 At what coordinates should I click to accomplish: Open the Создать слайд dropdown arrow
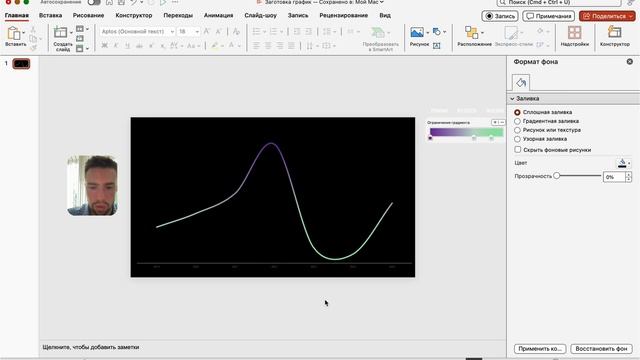71,32
